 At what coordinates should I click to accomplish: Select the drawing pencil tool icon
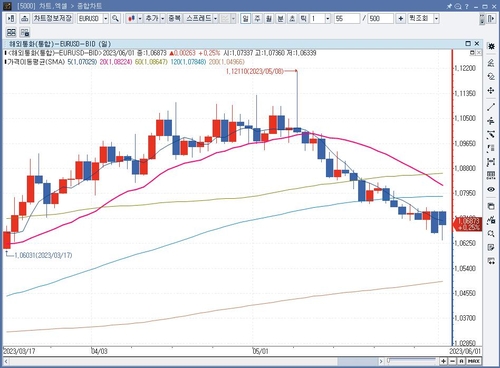[491, 62]
